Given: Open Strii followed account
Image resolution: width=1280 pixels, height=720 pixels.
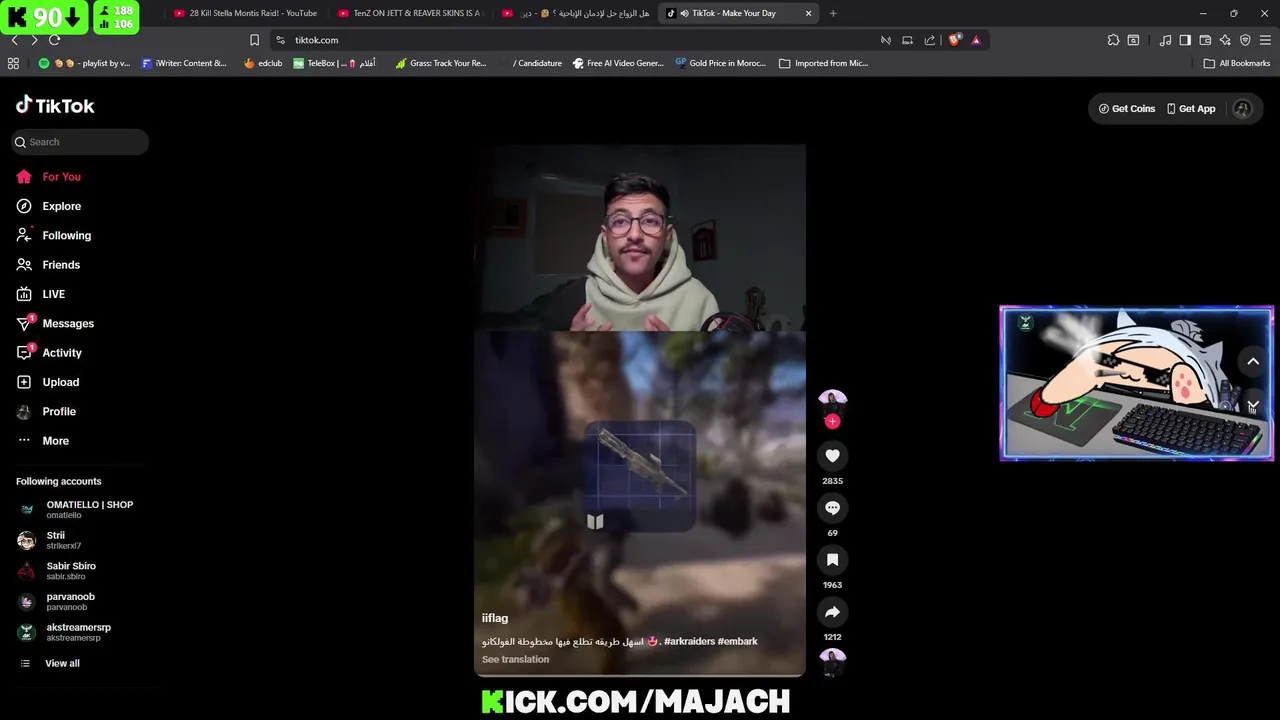Looking at the screenshot, I should [50, 540].
